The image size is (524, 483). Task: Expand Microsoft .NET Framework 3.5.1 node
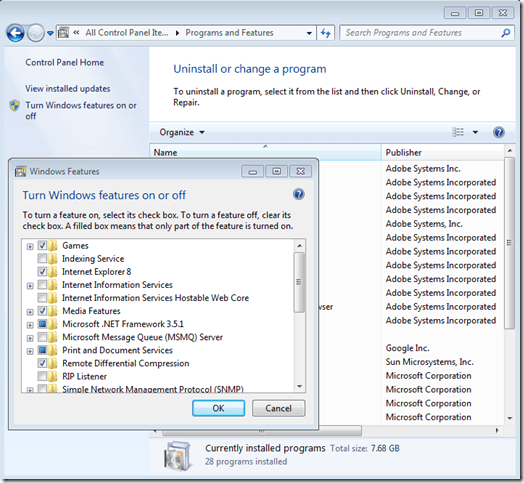click(x=30, y=325)
